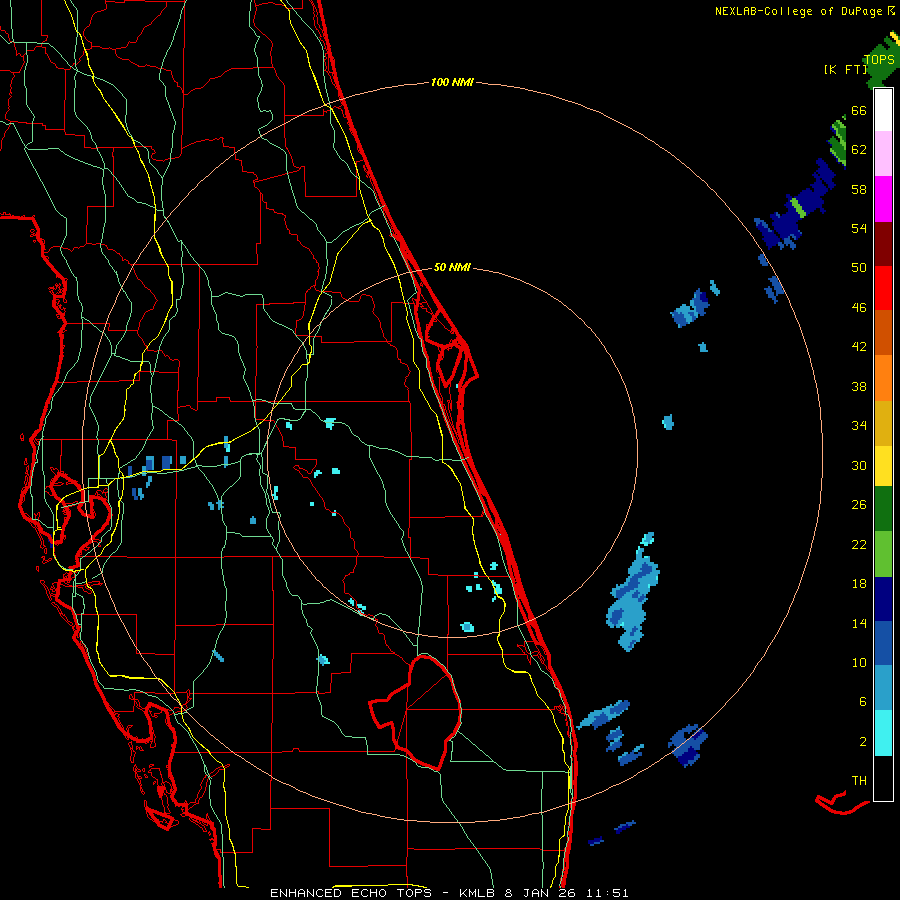The image size is (900, 900).
Task: Click the TH legend label
Action: point(859,781)
